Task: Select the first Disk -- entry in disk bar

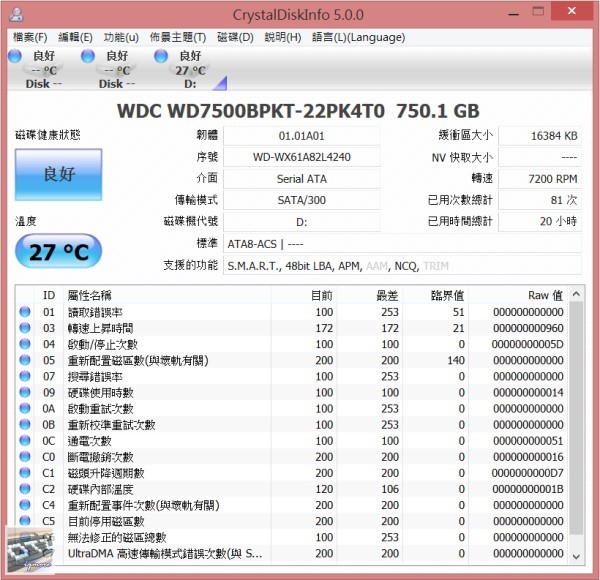Action: pyautogui.click(x=43, y=70)
